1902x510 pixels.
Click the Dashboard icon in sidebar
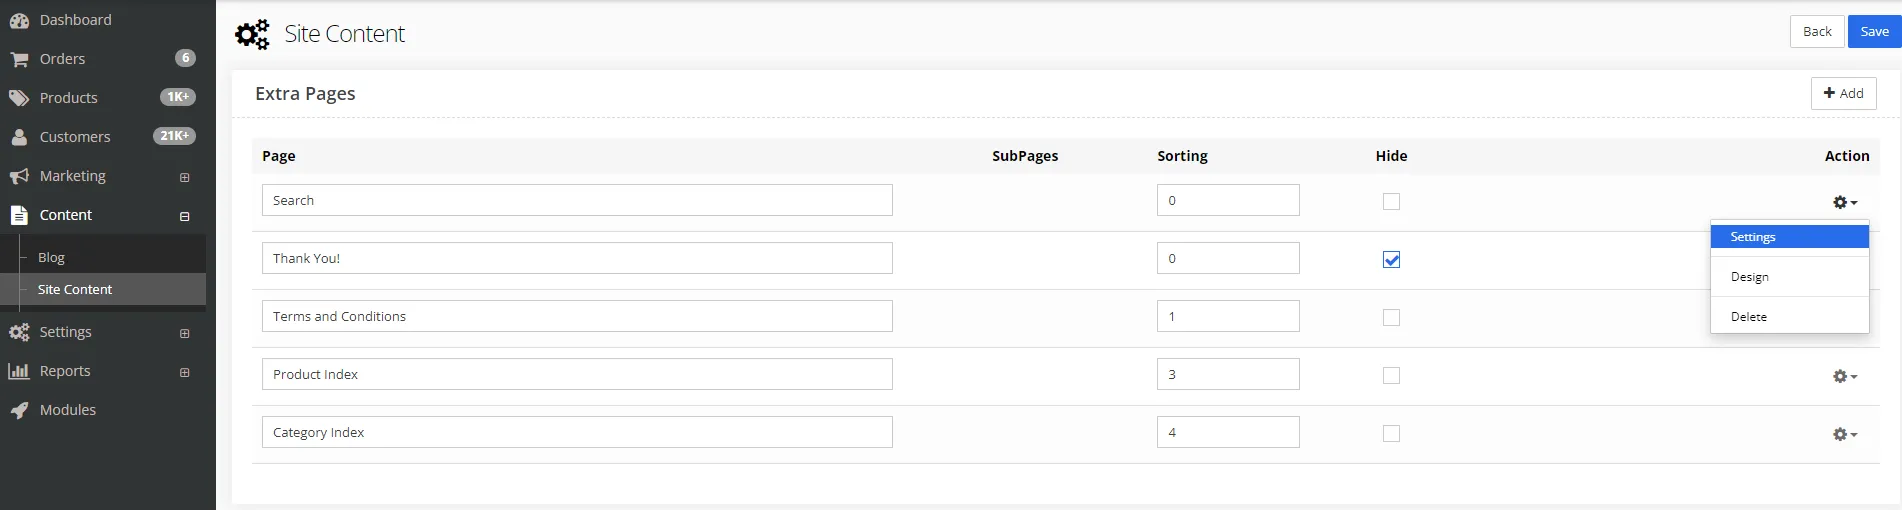coord(19,20)
